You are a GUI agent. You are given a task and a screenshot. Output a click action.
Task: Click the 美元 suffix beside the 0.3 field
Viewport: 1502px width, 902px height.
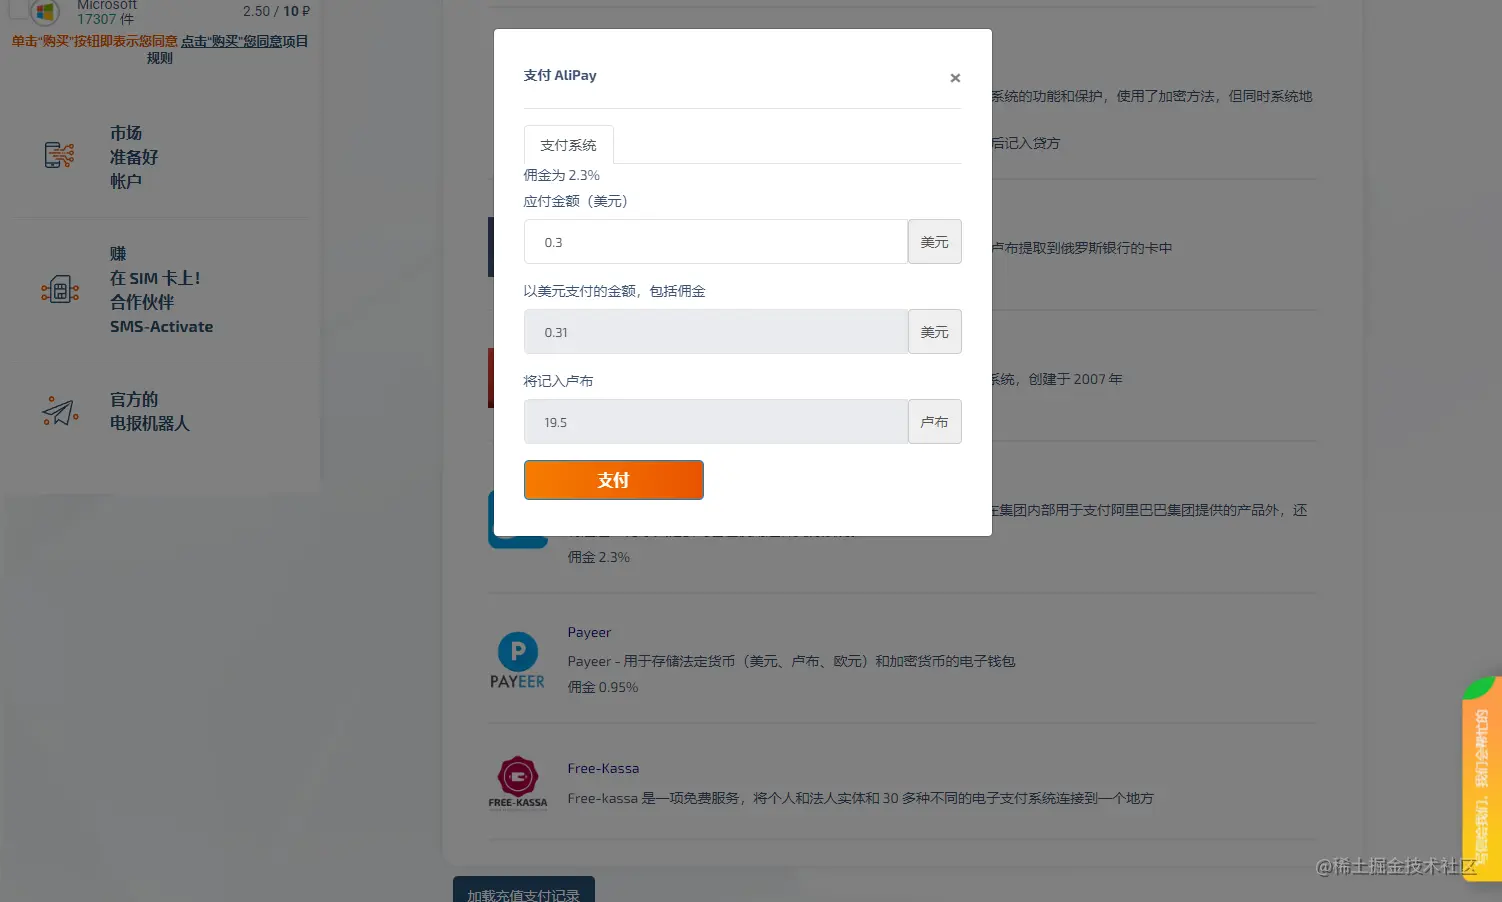[935, 242]
